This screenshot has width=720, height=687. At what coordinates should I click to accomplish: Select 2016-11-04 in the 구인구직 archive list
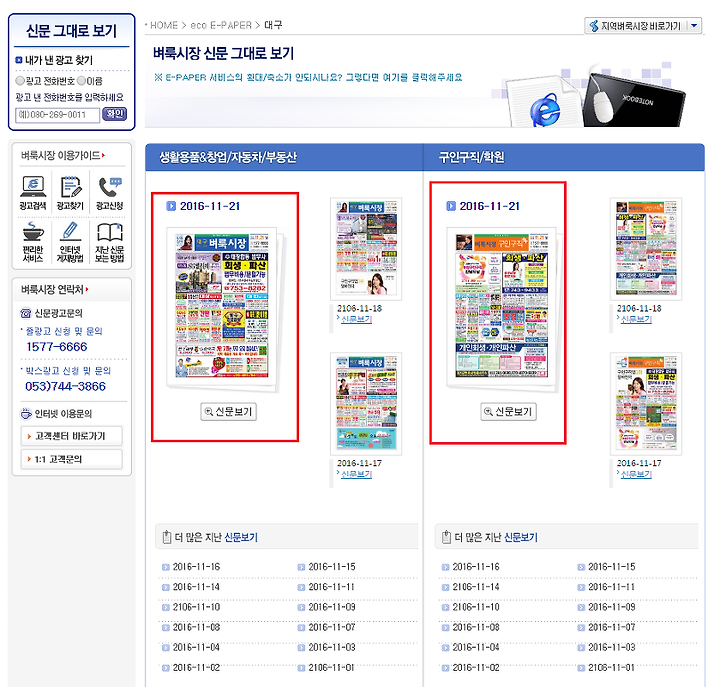click(476, 648)
